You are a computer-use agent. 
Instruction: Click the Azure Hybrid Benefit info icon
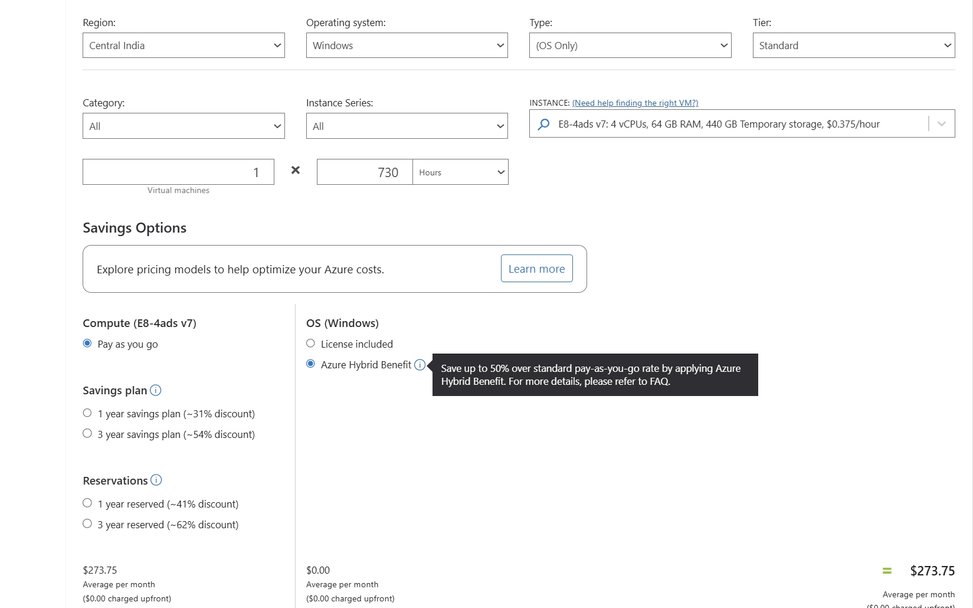(419, 364)
